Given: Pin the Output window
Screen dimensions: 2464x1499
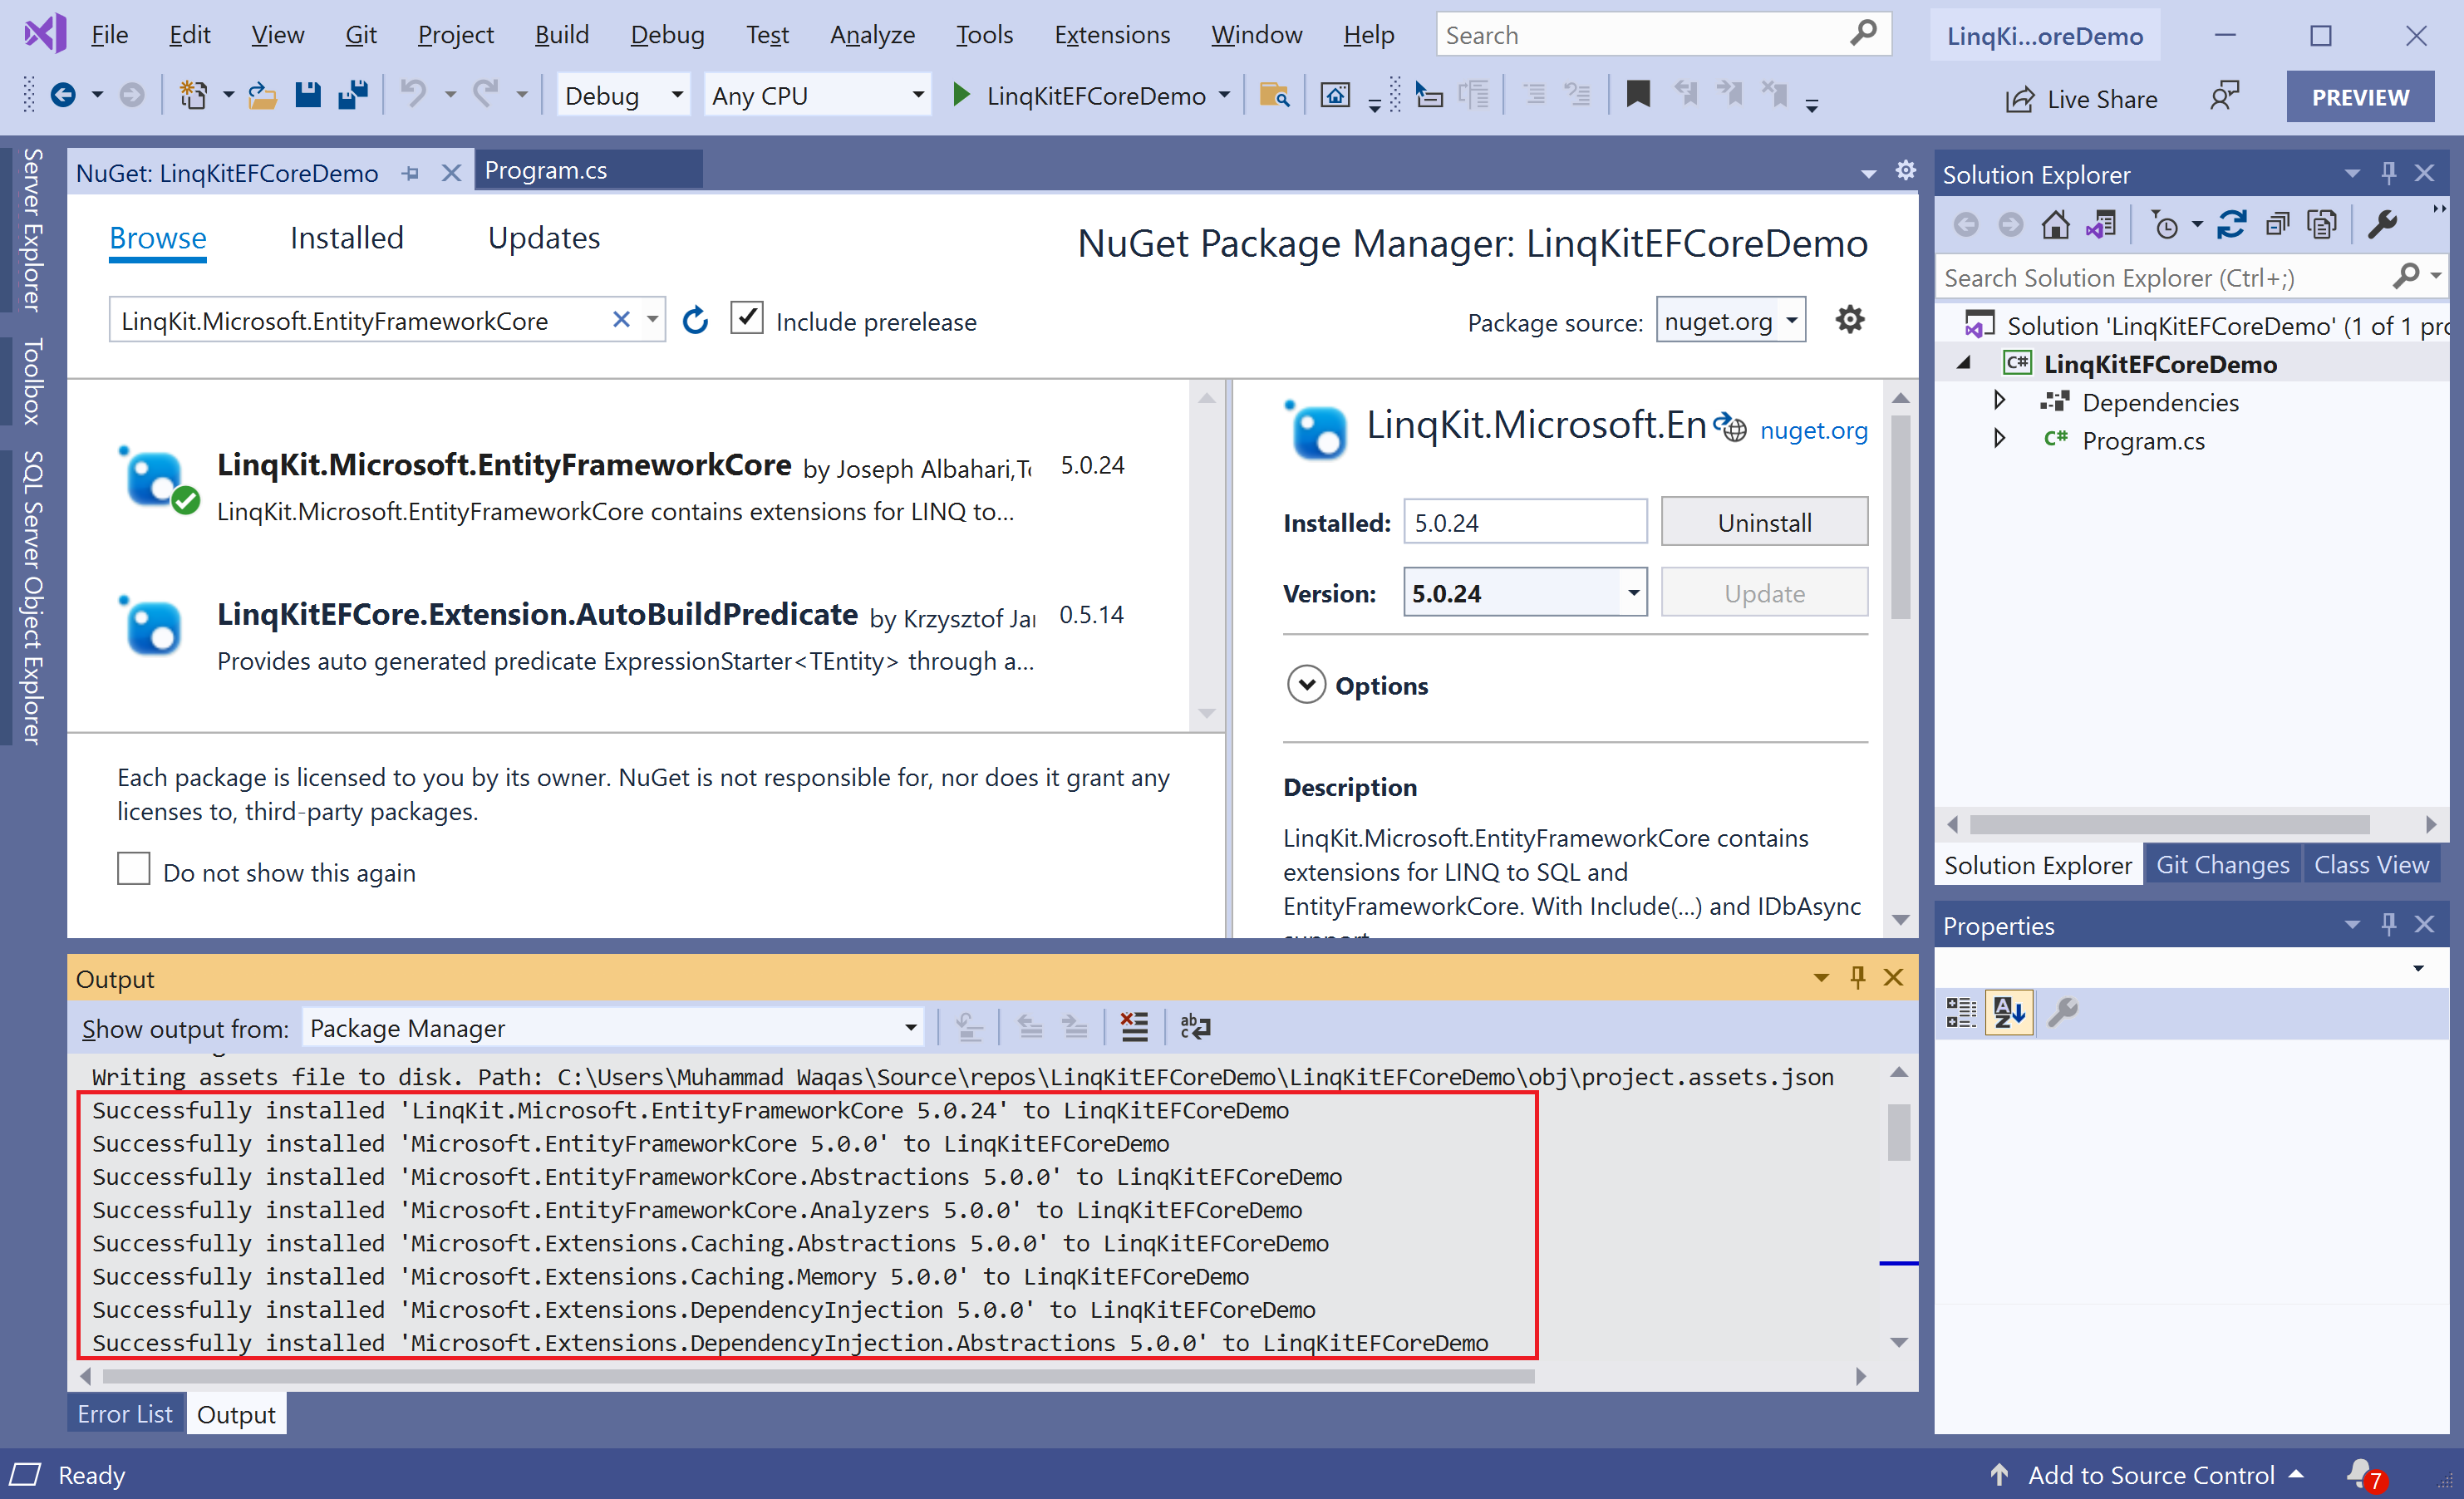Looking at the screenshot, I should pos(1857,978).
